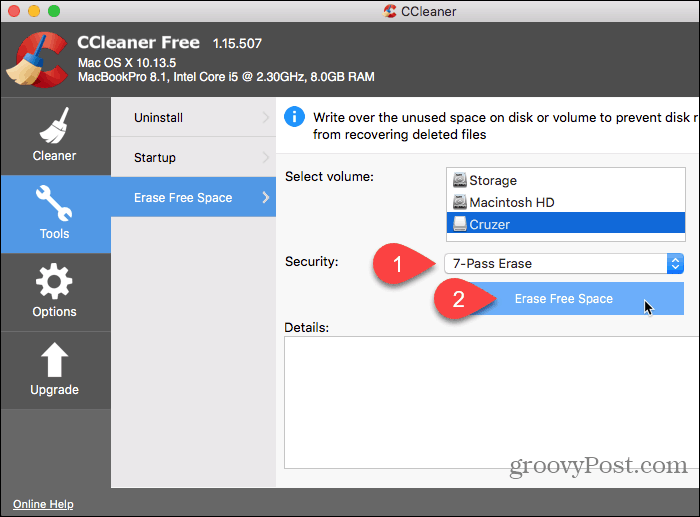Close the CCleaner window
The width and height of the screenshot is (700, 517).
pos(14,11)
